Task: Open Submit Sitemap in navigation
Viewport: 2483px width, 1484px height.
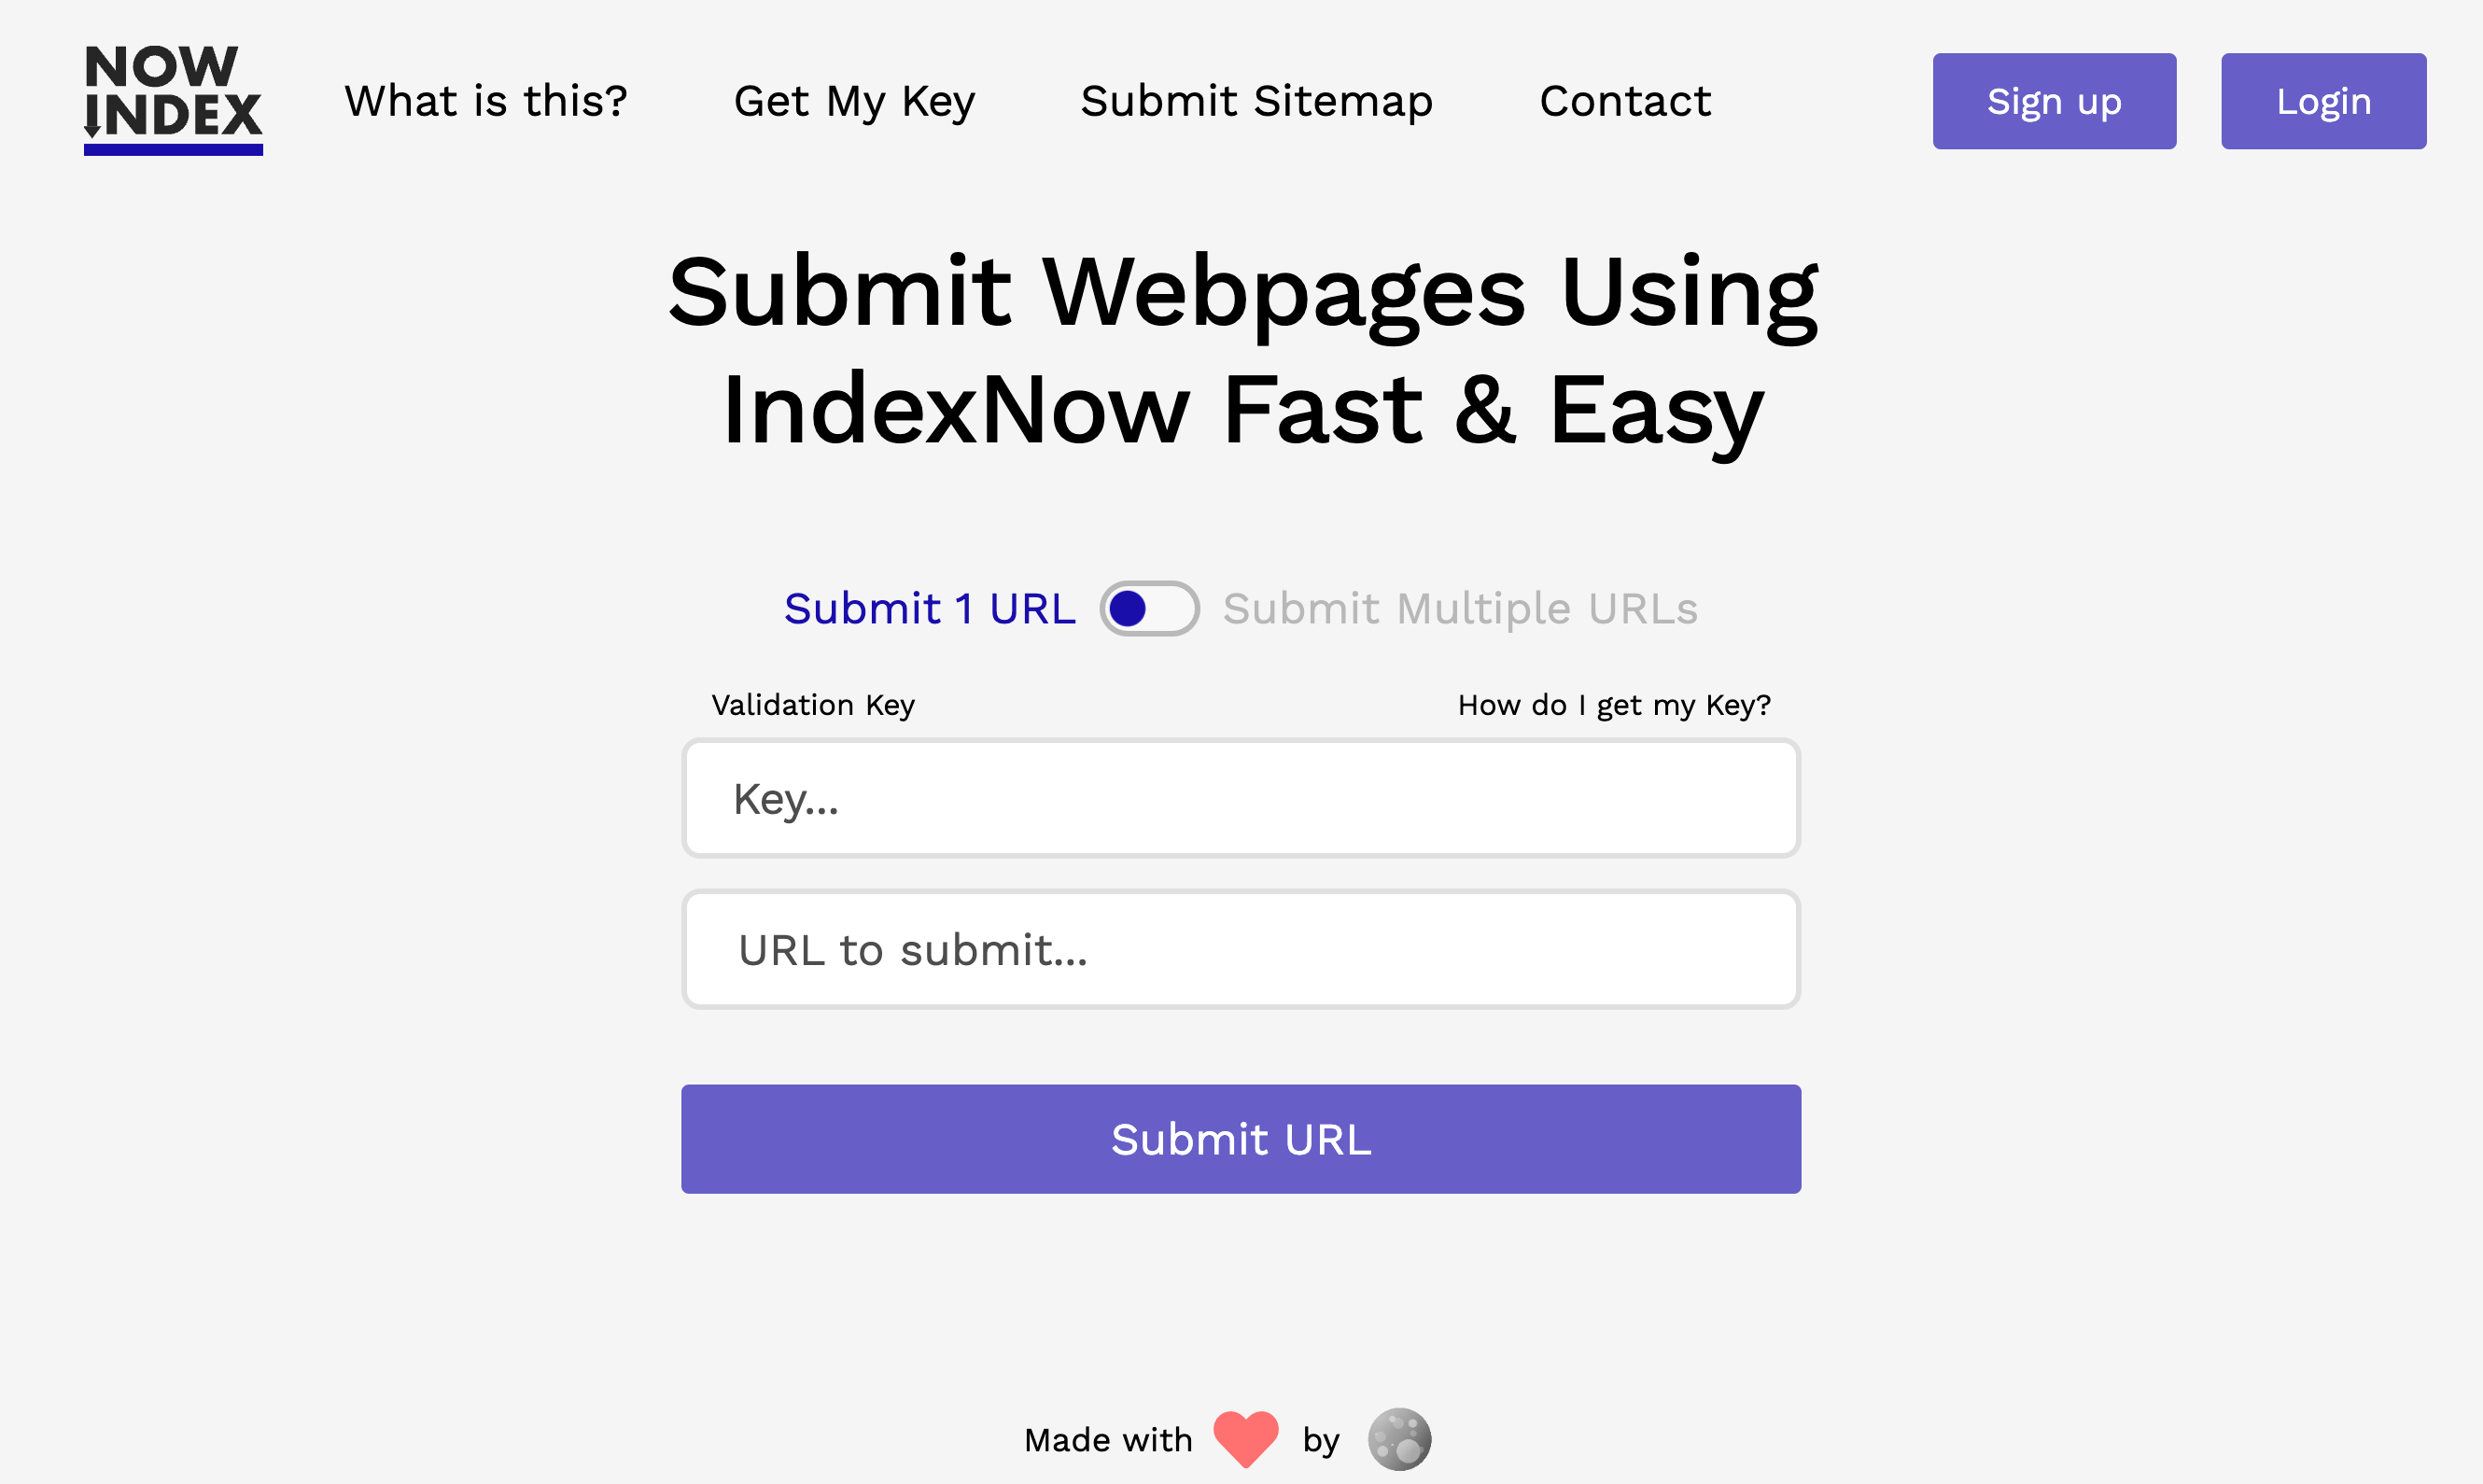Action: pos(1257,101)
